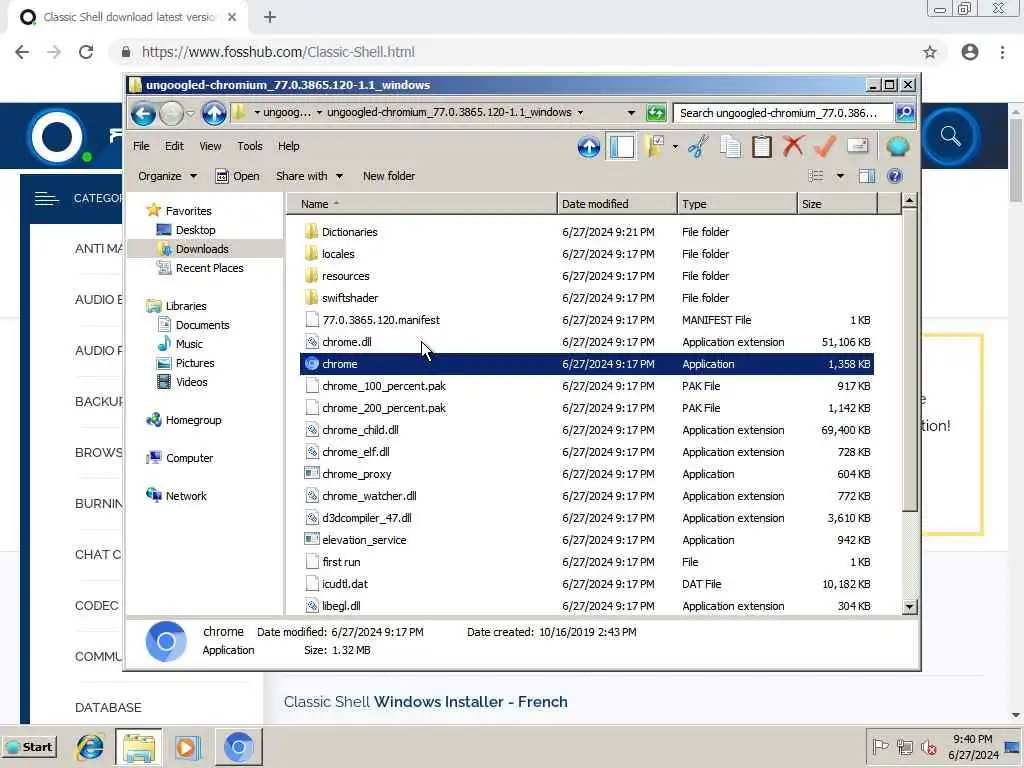Open the Share with dropdown

coord(309,176)
